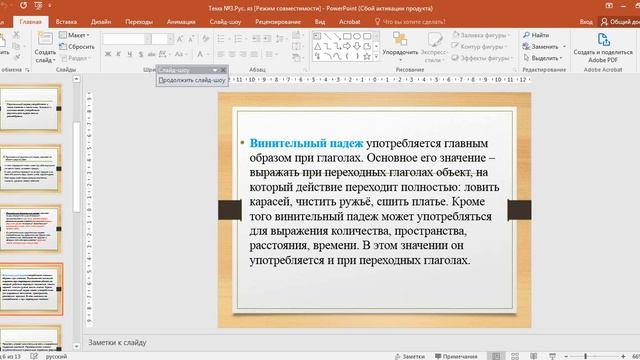Click the Find (Найти) button
The image size is (640, 360).
click(536, 35)
